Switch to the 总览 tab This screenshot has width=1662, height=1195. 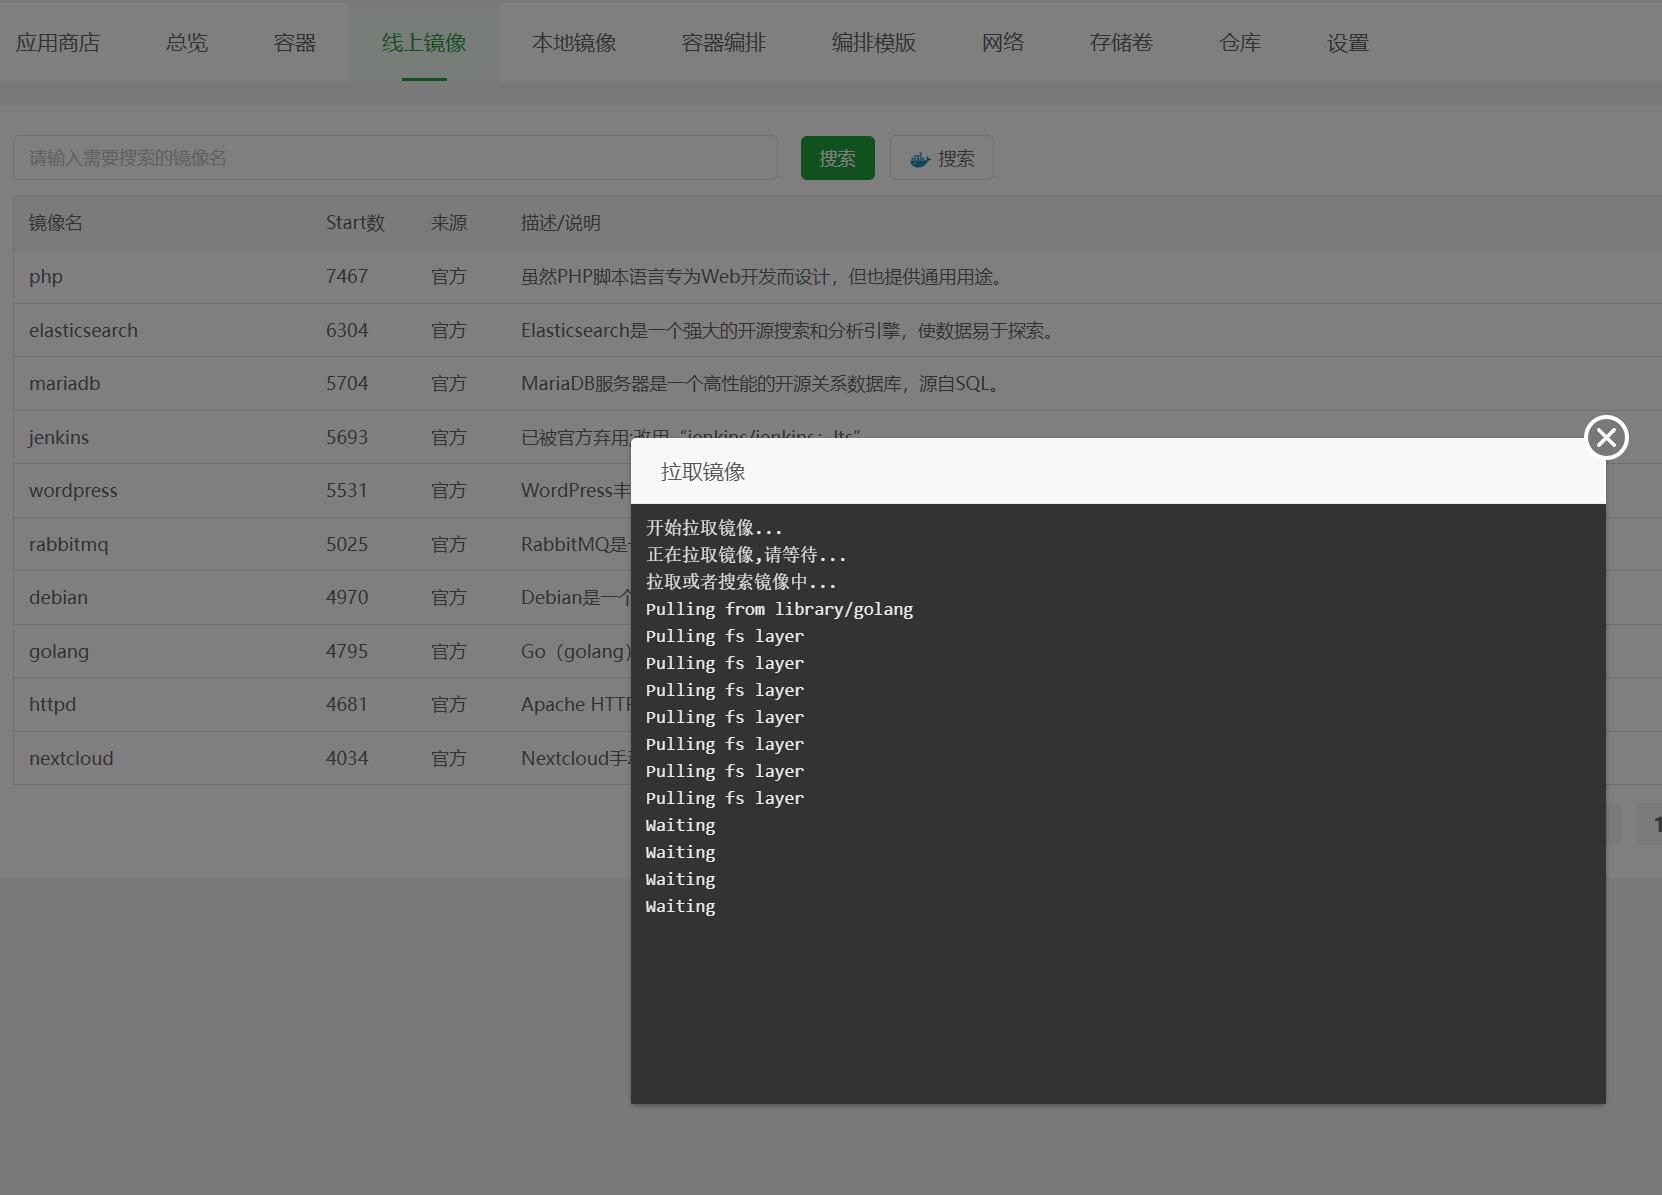tap(187, 43)
